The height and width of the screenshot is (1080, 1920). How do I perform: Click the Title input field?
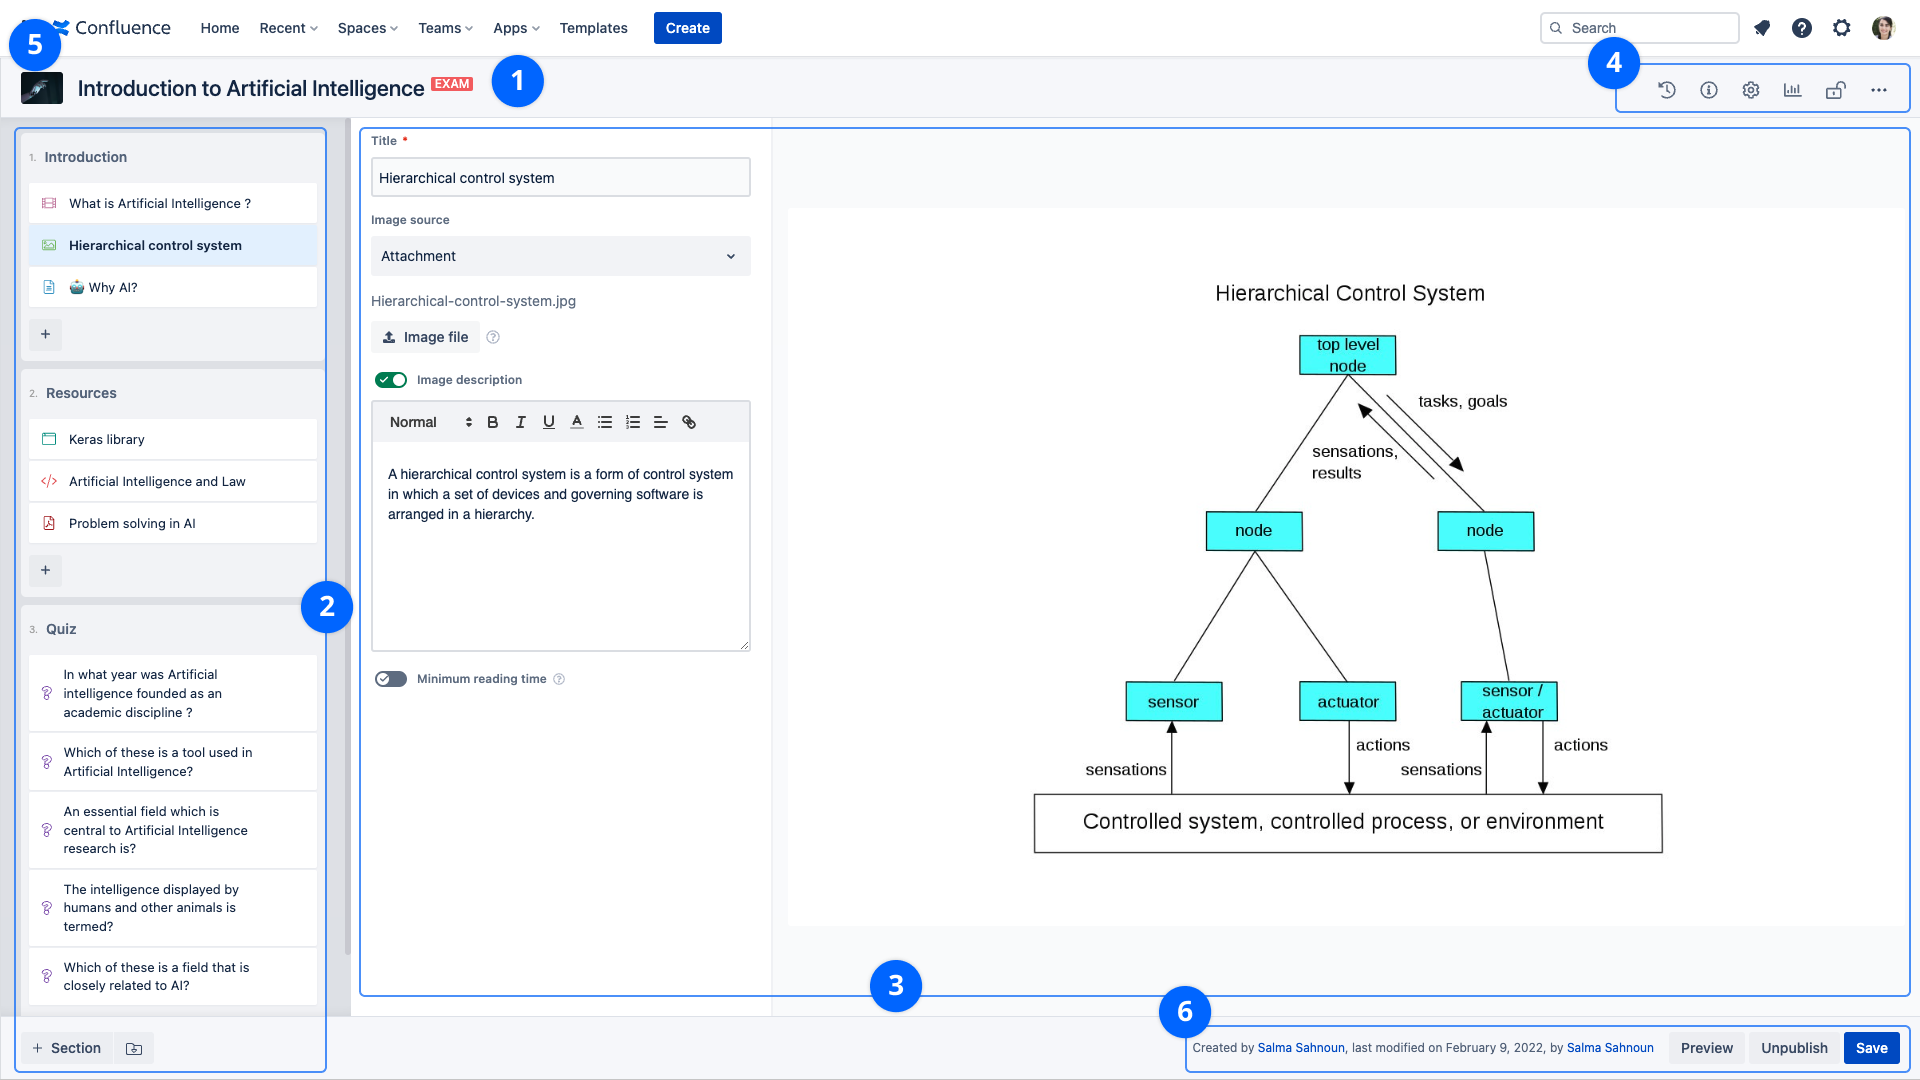[x=560, y=177]
